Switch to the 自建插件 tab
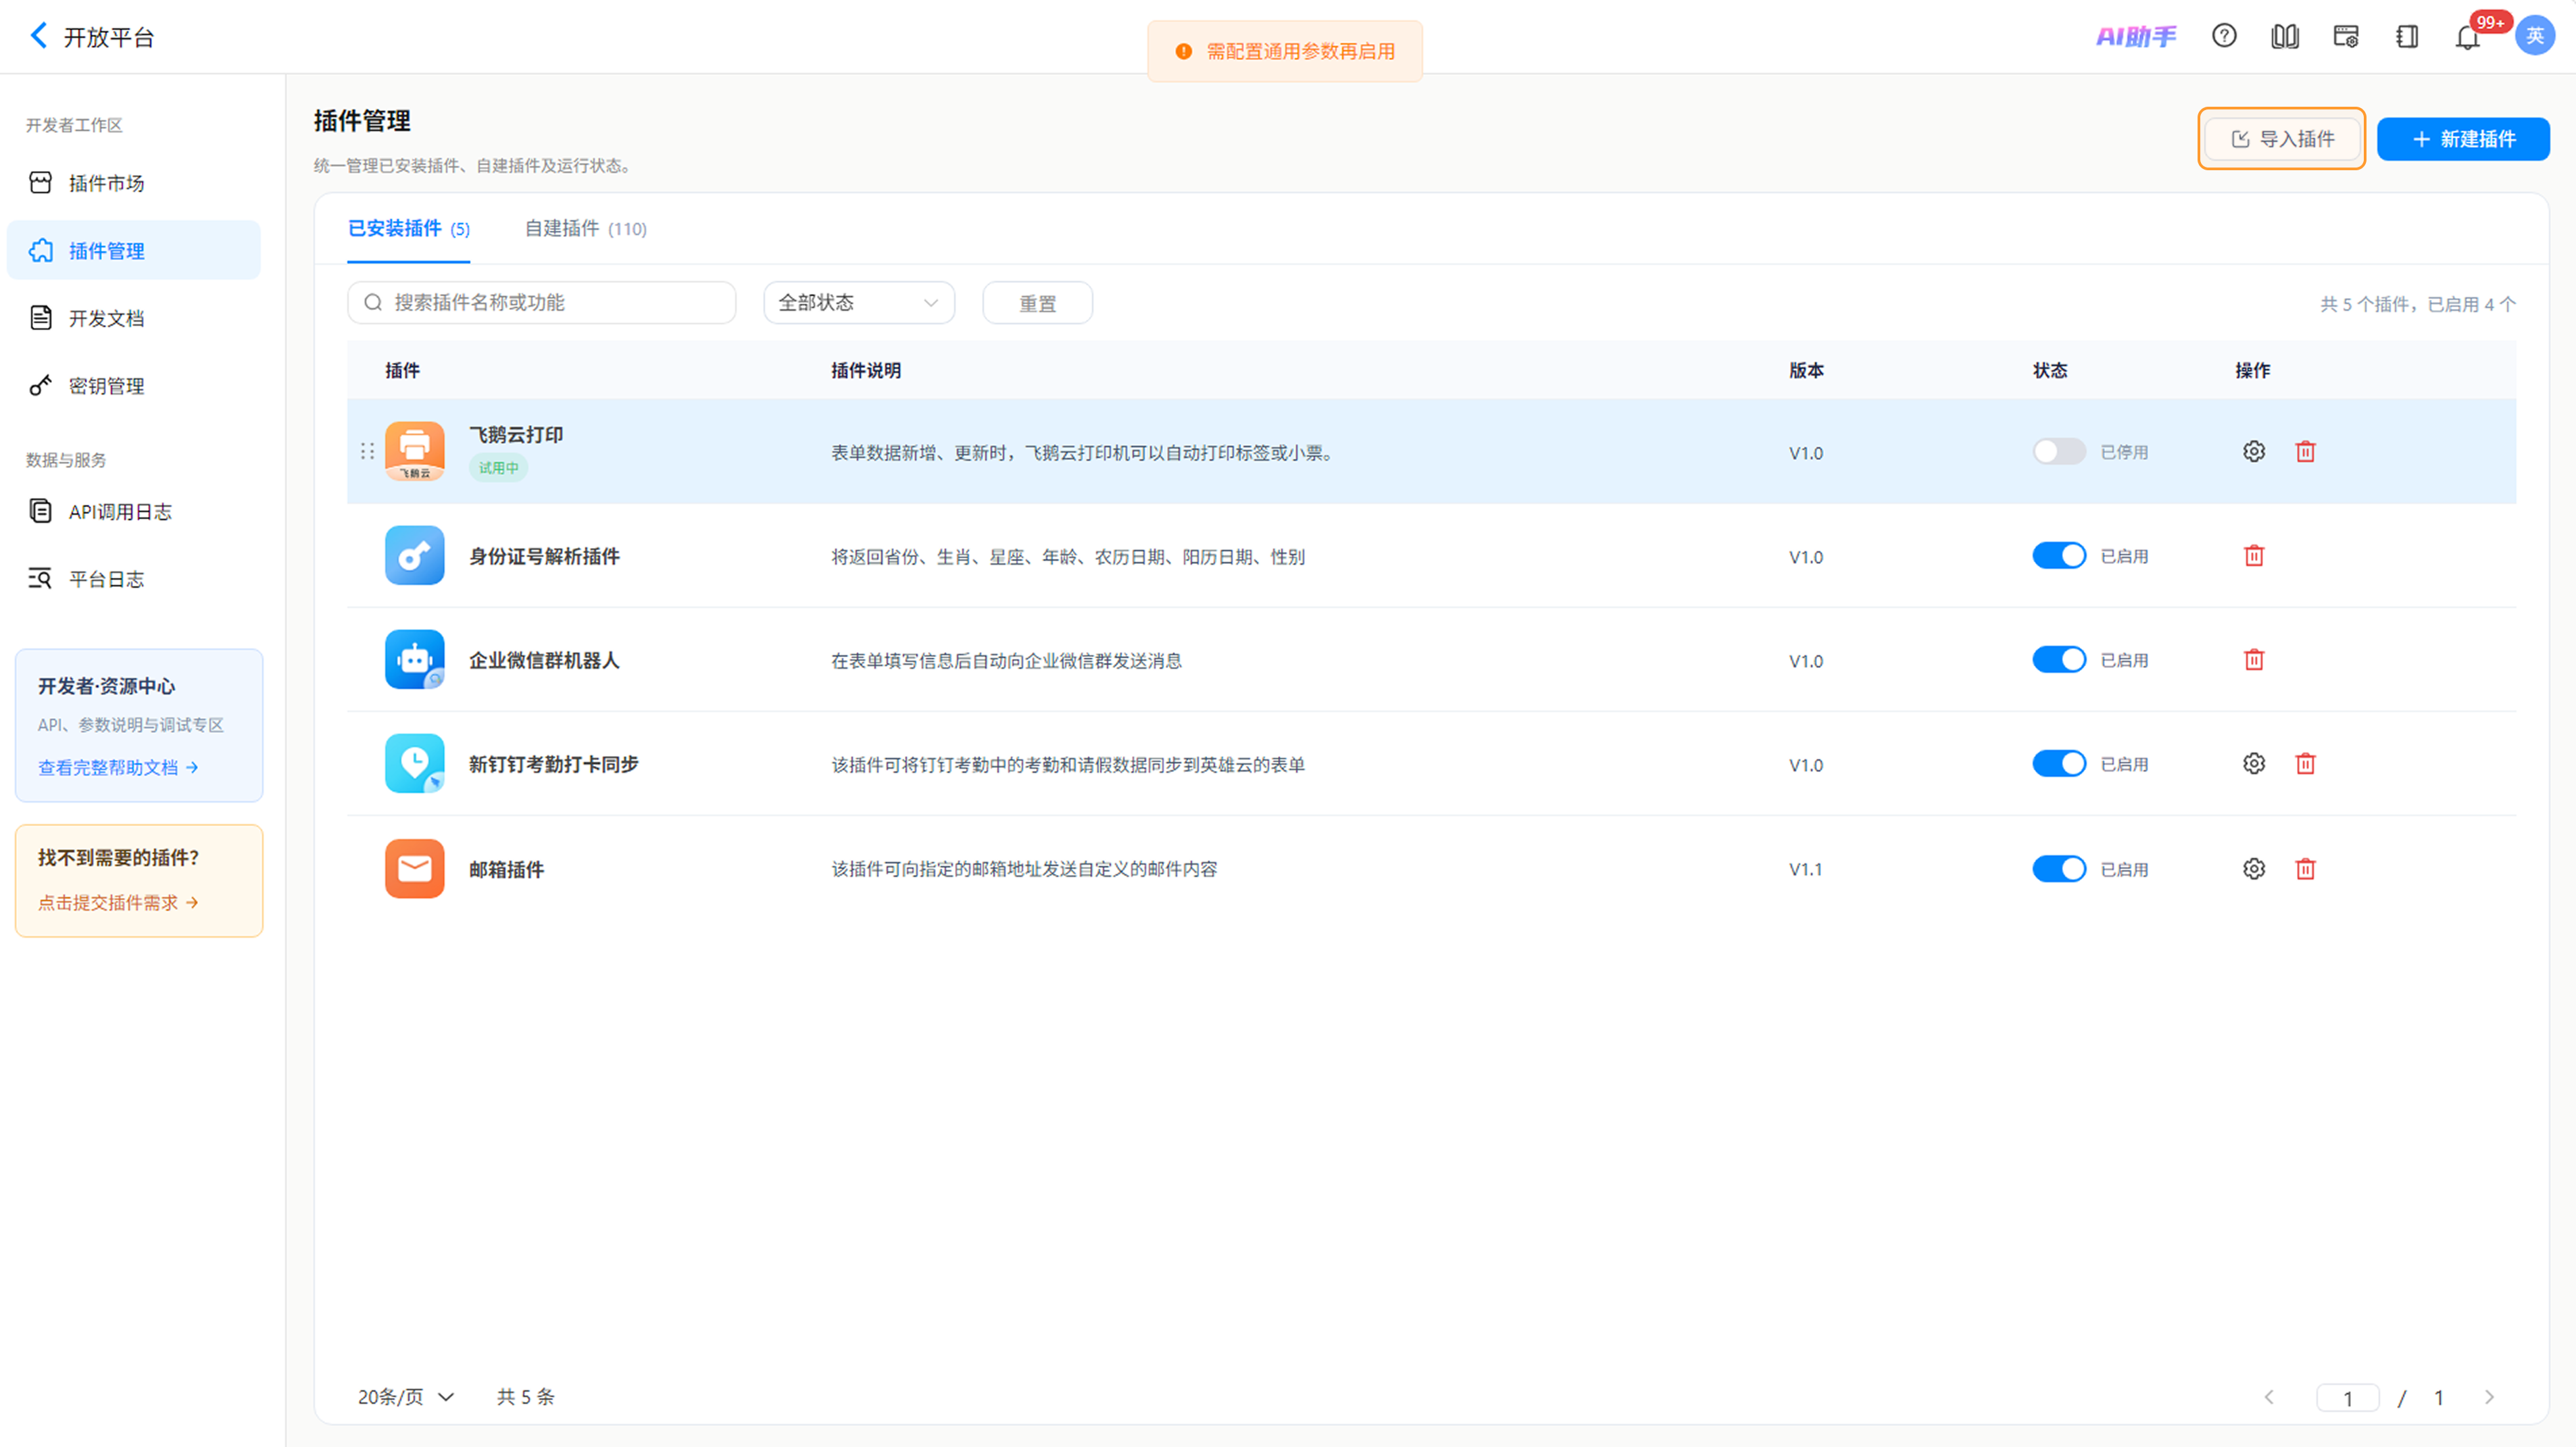This screenshot has height=1447, width=2576. 586,229
